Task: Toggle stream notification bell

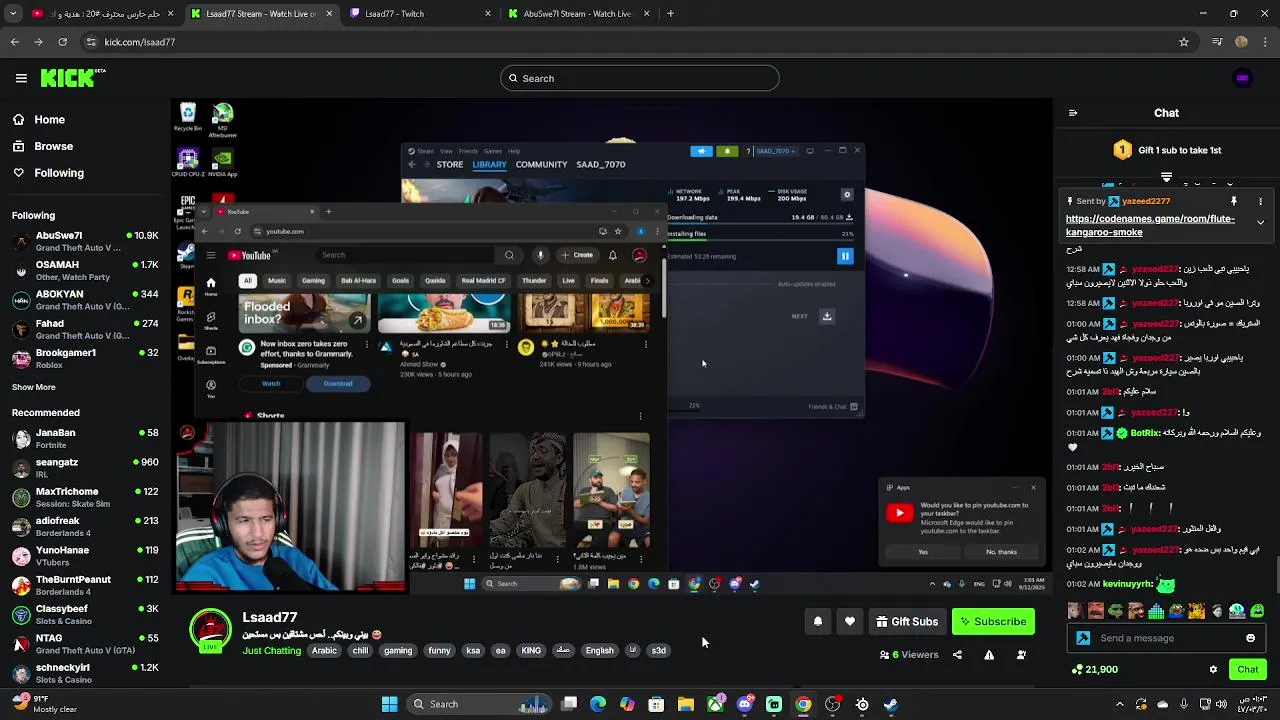Action: pos(817,622)
